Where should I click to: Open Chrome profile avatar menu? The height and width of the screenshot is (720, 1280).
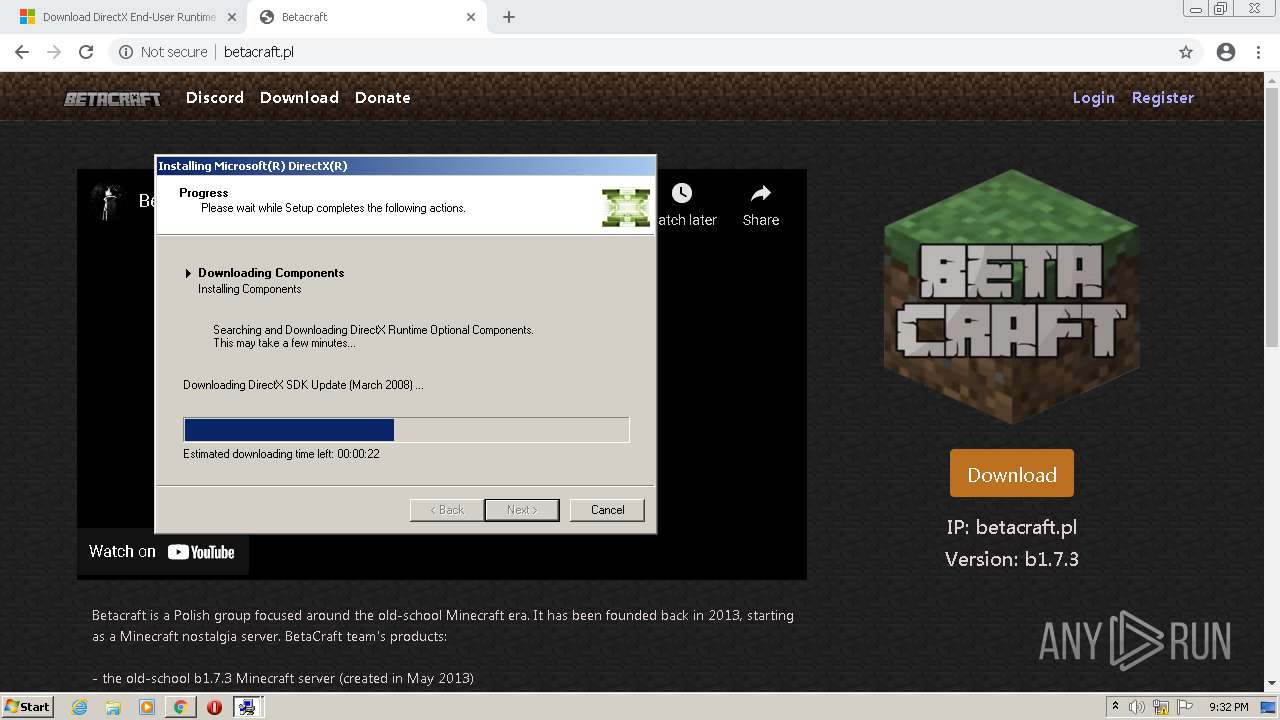coord(1226,52)
